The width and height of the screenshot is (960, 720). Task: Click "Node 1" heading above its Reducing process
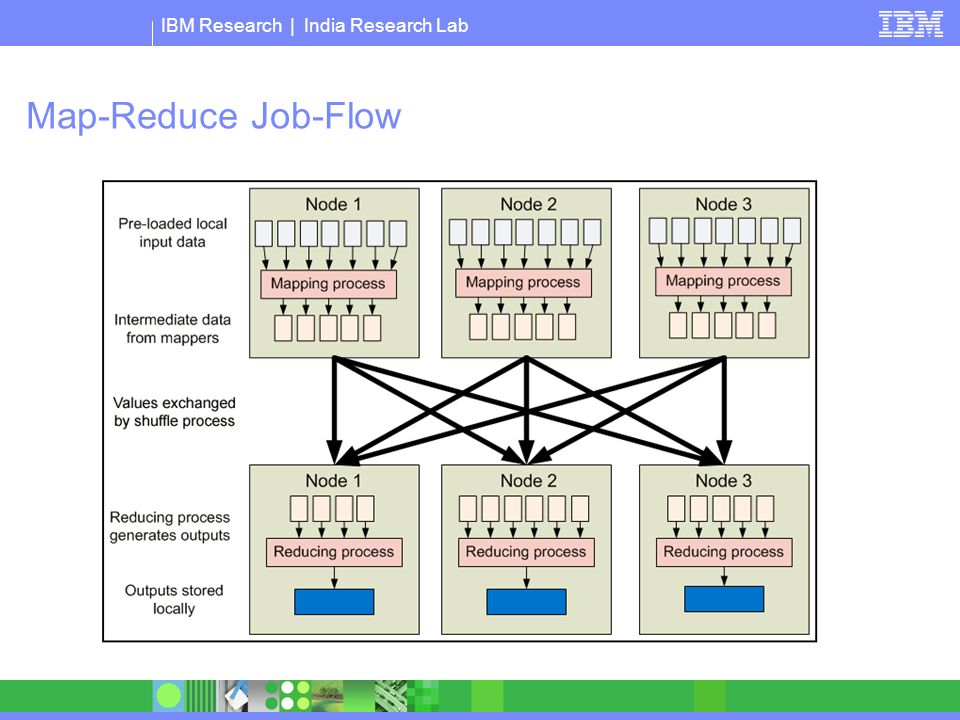pos(334,481)
